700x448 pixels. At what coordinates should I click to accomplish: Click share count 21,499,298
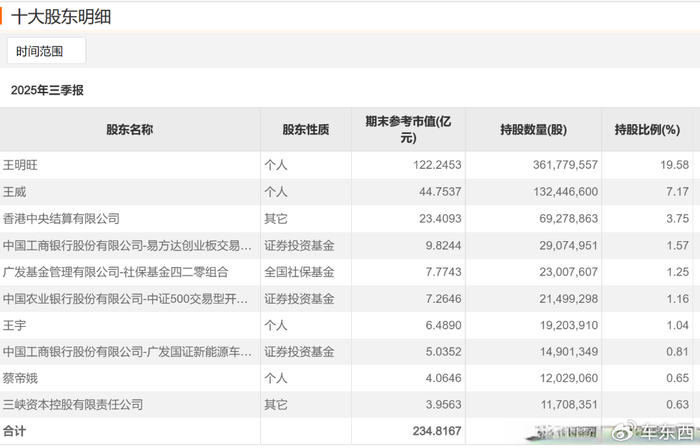point(568,299)
